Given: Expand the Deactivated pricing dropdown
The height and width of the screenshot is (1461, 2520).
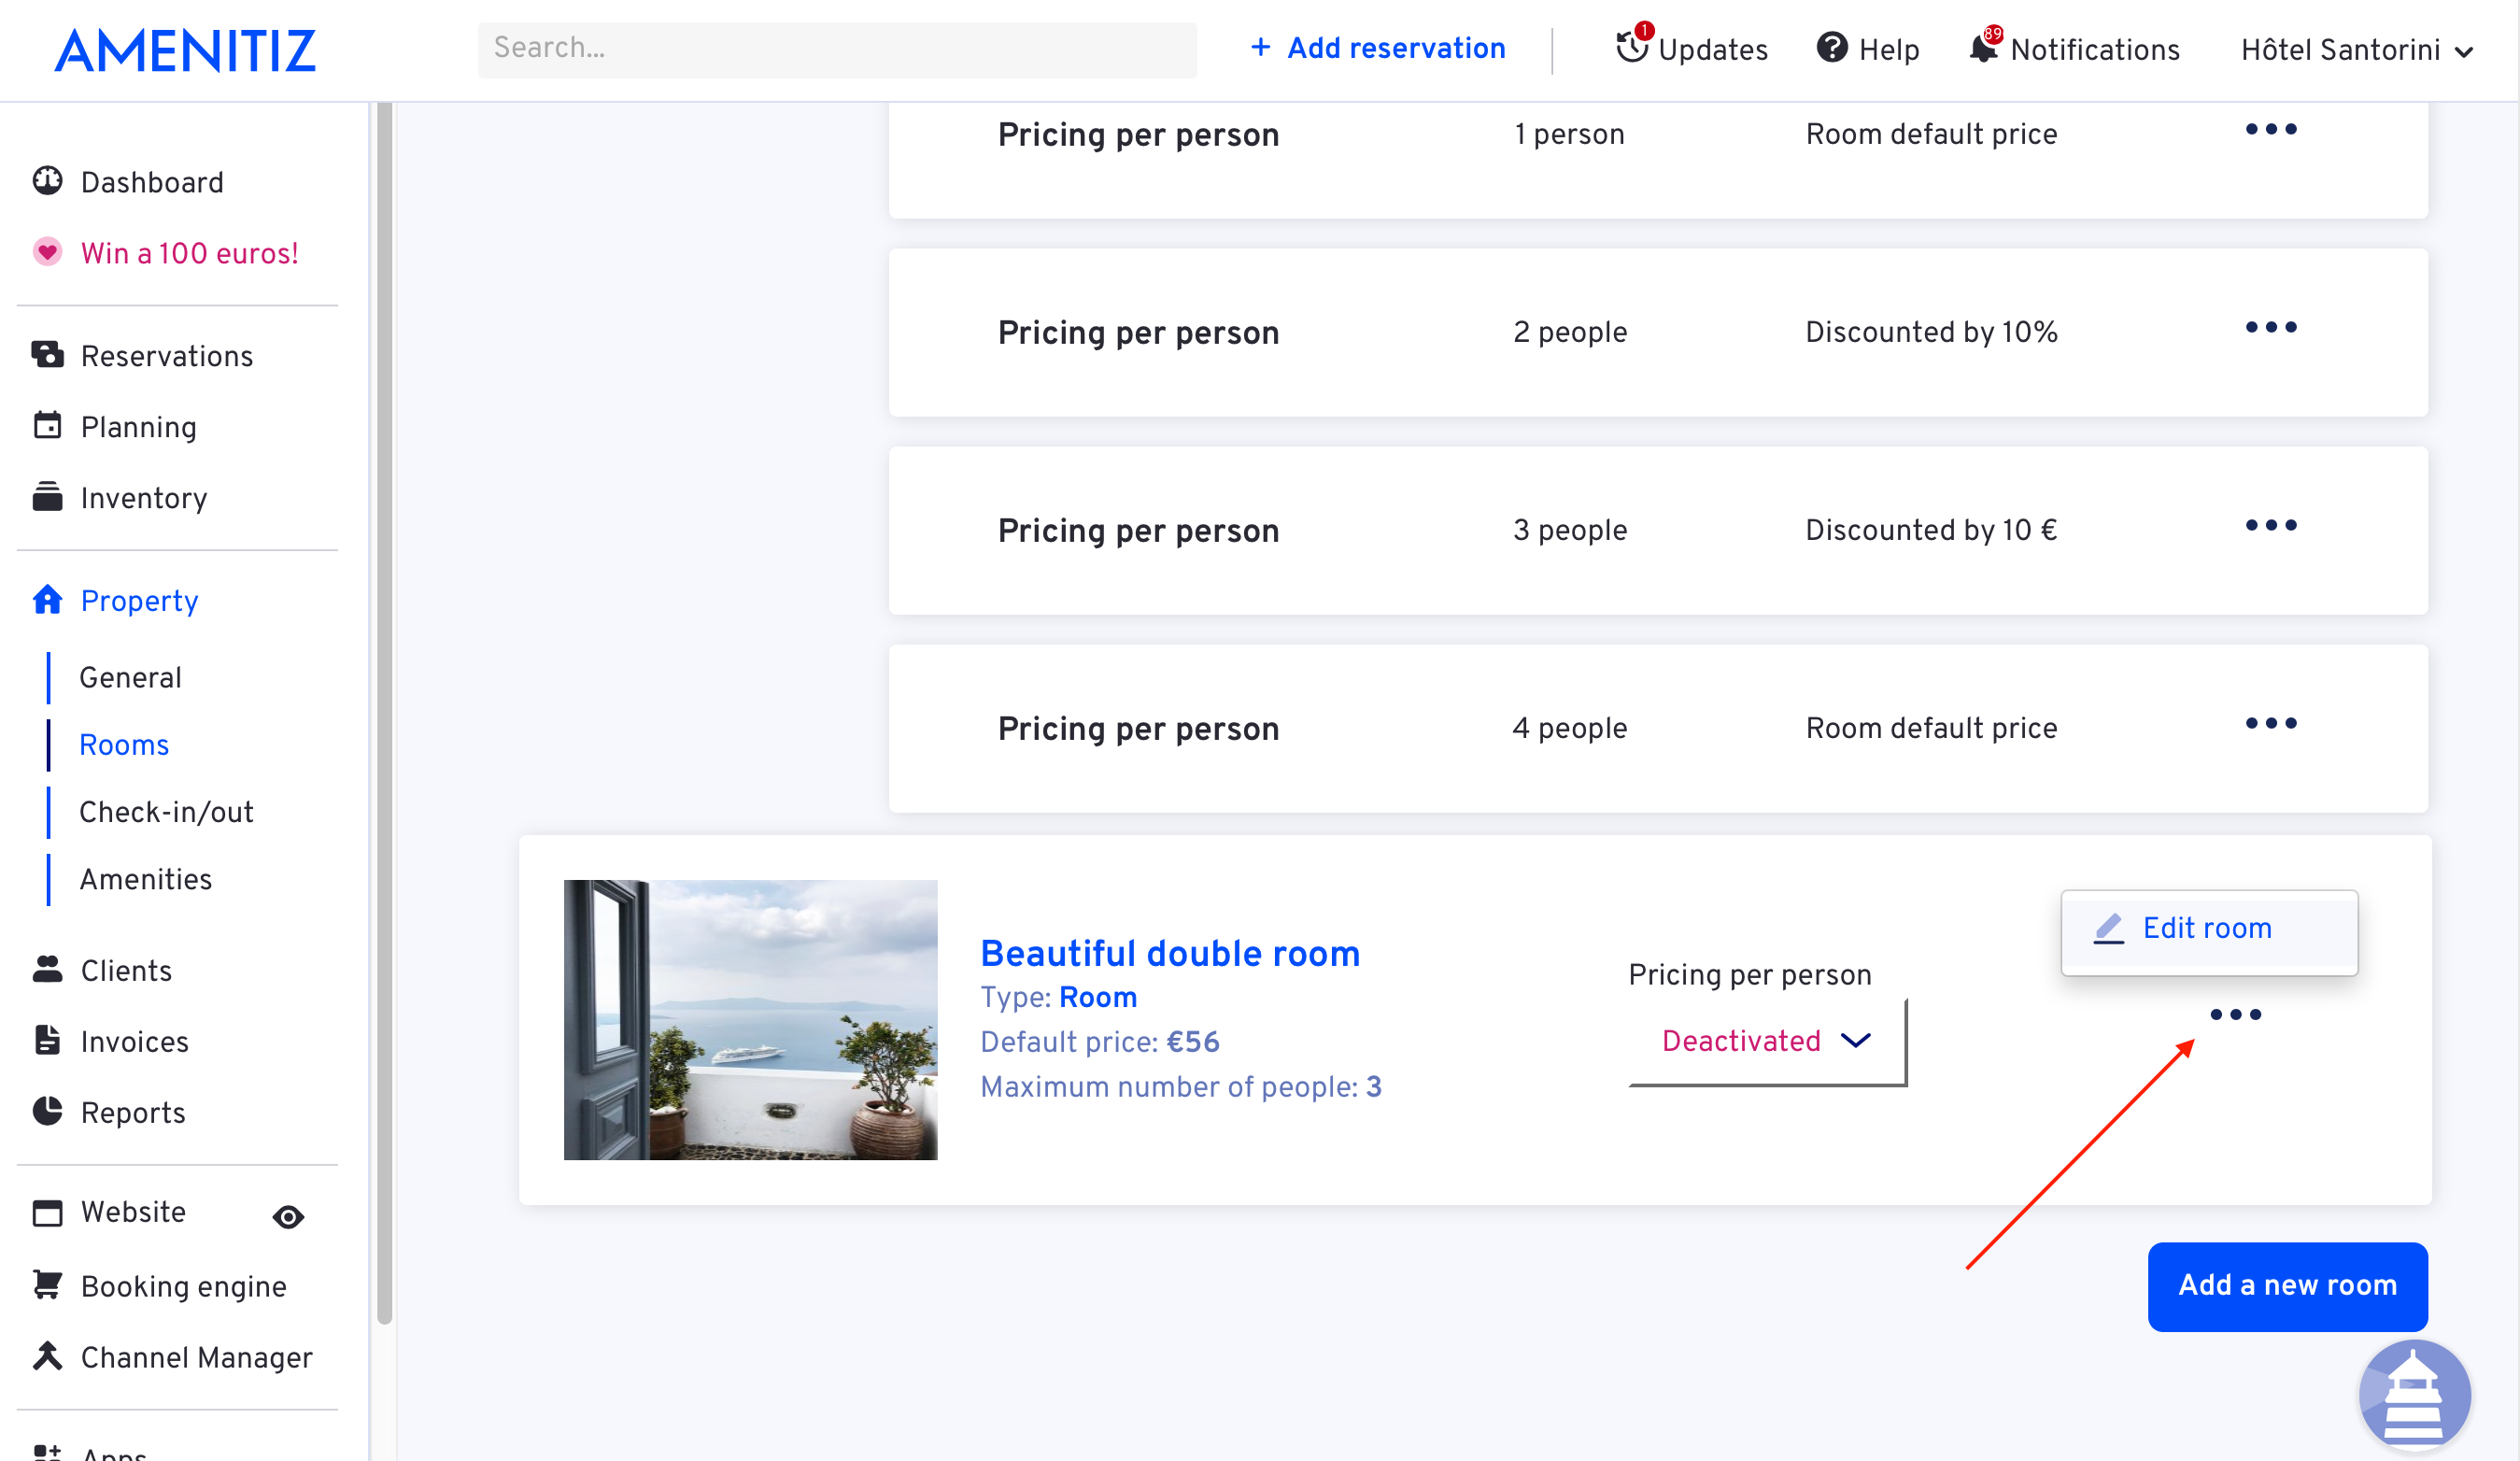Looking at the screenshot, I should click(1767, 1041).
